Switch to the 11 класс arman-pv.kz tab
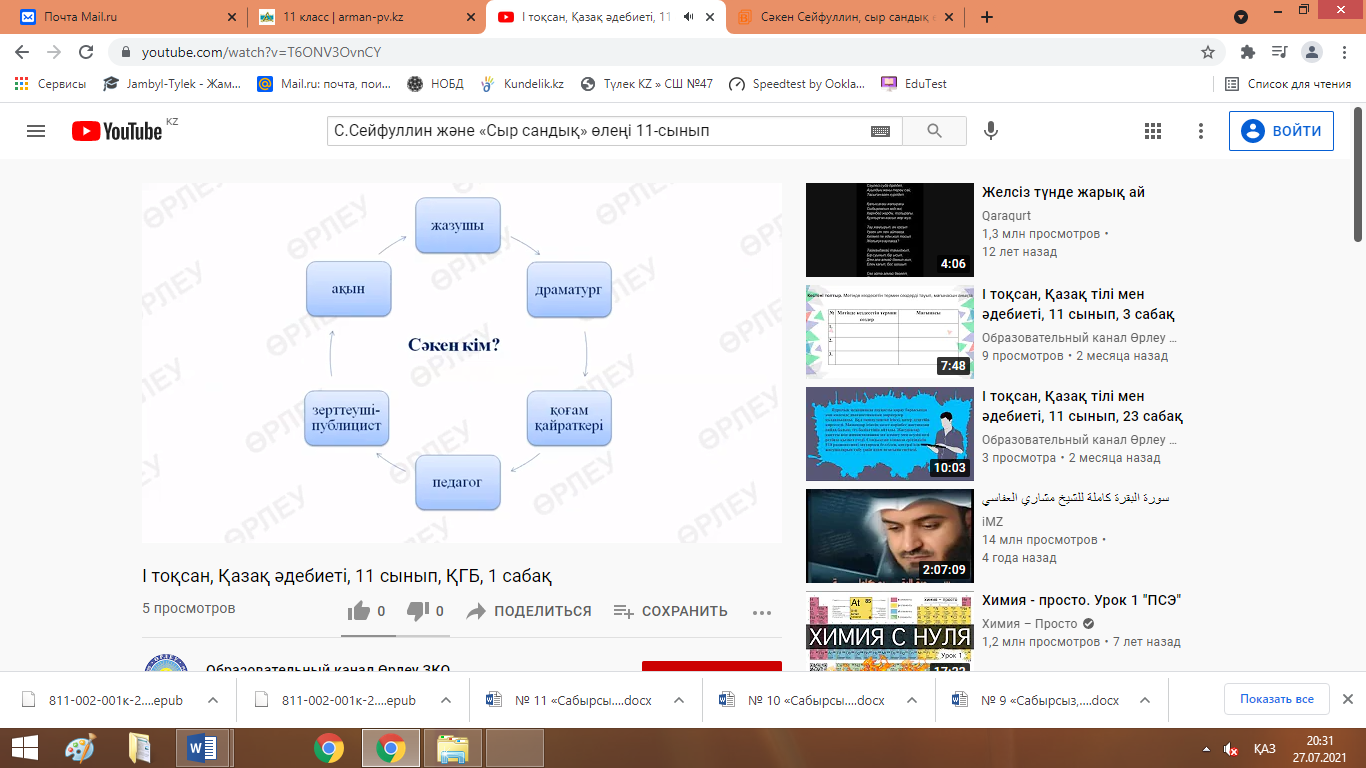The width and height of the screenshot is (1366, 768). (366, 17)
